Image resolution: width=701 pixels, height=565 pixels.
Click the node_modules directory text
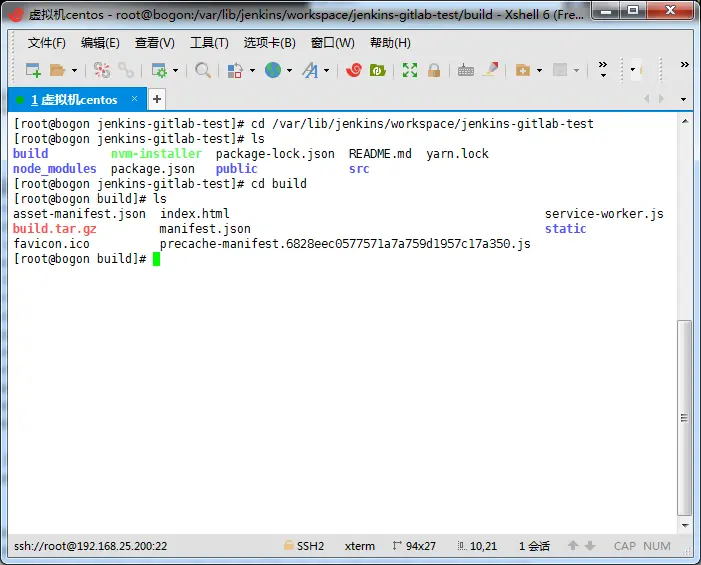55,169
